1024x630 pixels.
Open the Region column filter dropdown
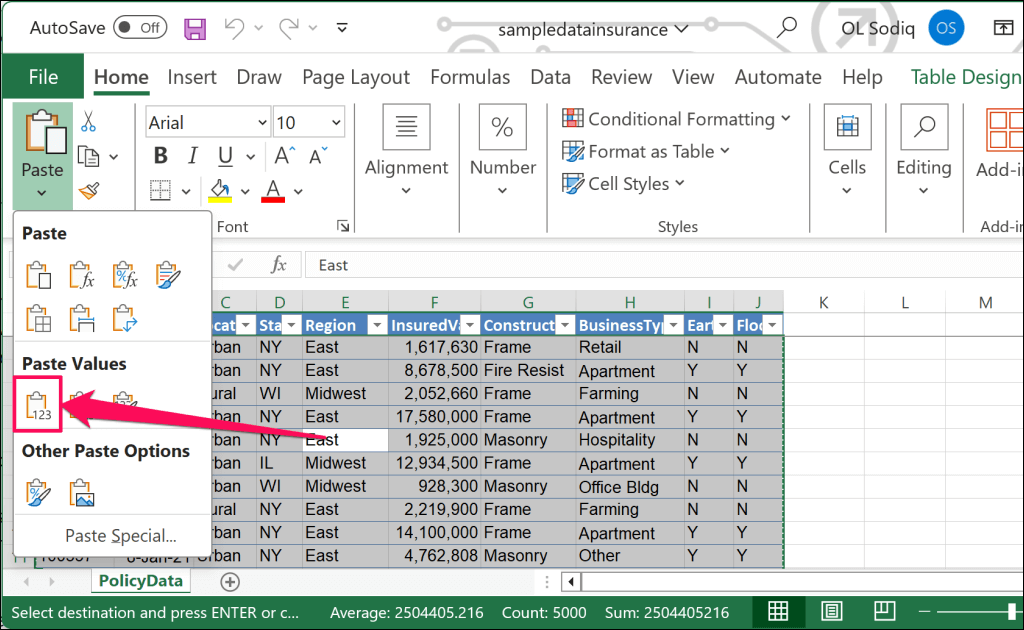pos(377,325)
